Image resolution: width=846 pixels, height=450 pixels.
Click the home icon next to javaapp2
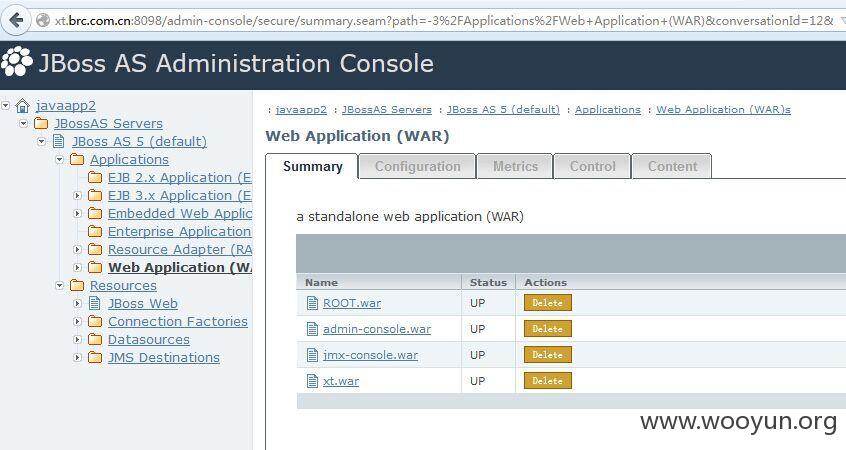pyautogui.click(x=23, y=106)
